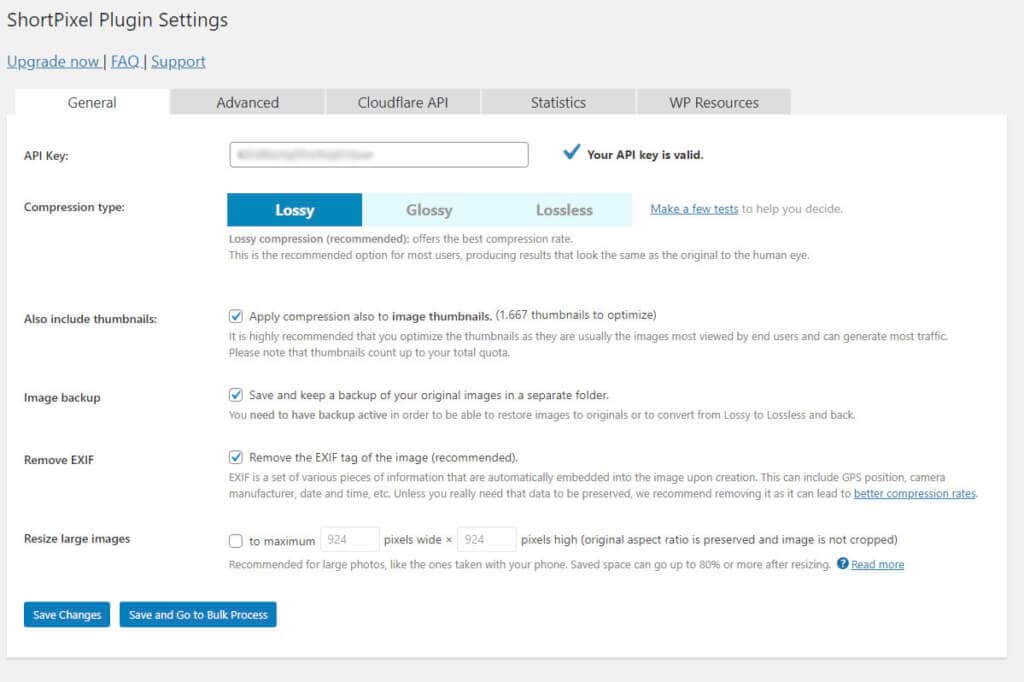The width and height of the screenshot is (1024, 682).
Task: Open the Cloudflare API tab
Action: 403,103
